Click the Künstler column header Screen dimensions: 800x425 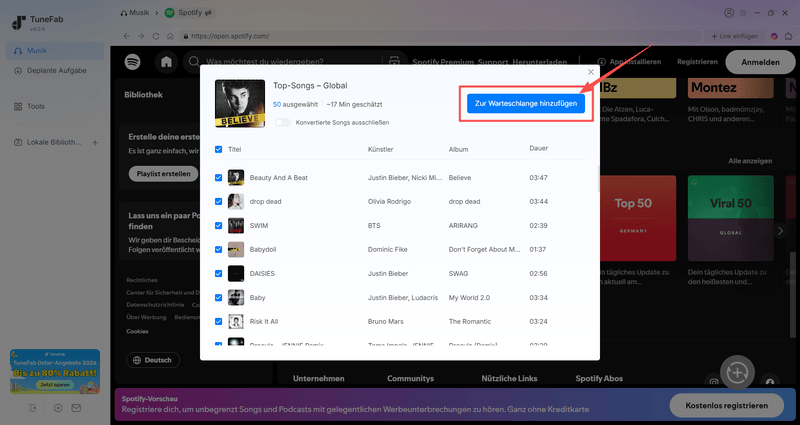pyautogui.click(x=381, y=149)
